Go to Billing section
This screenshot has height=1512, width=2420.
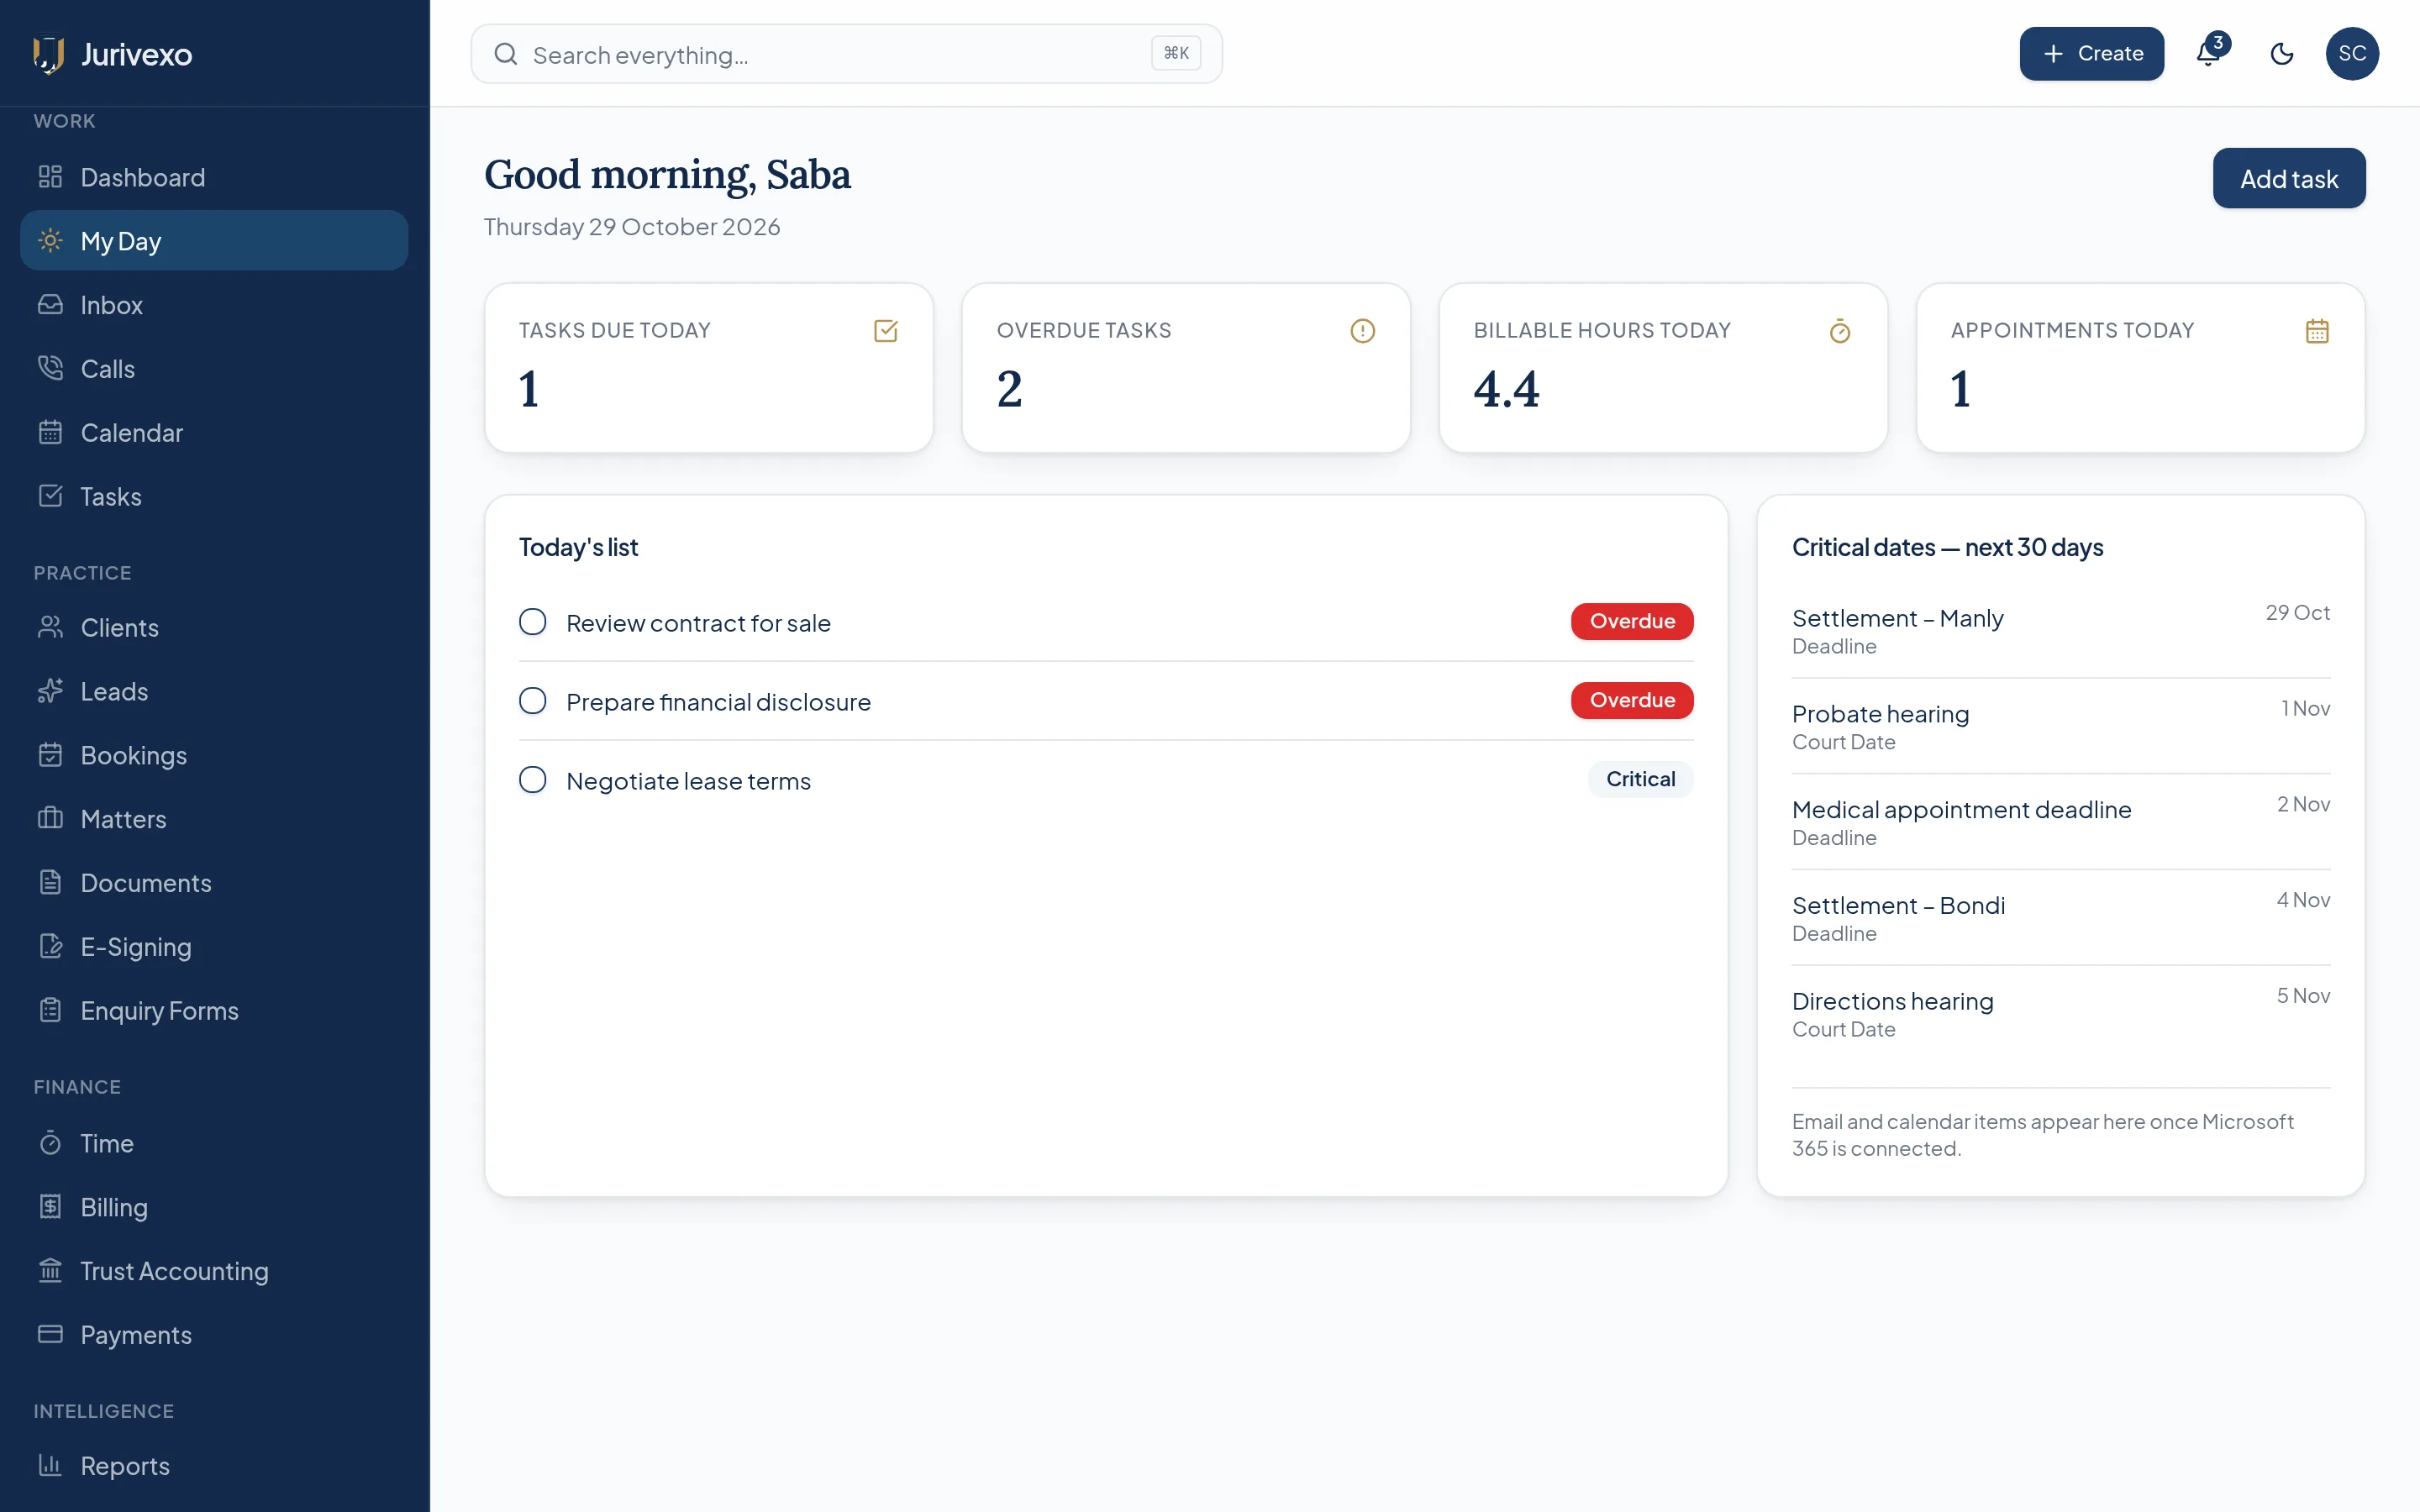tap(214, 1207)
